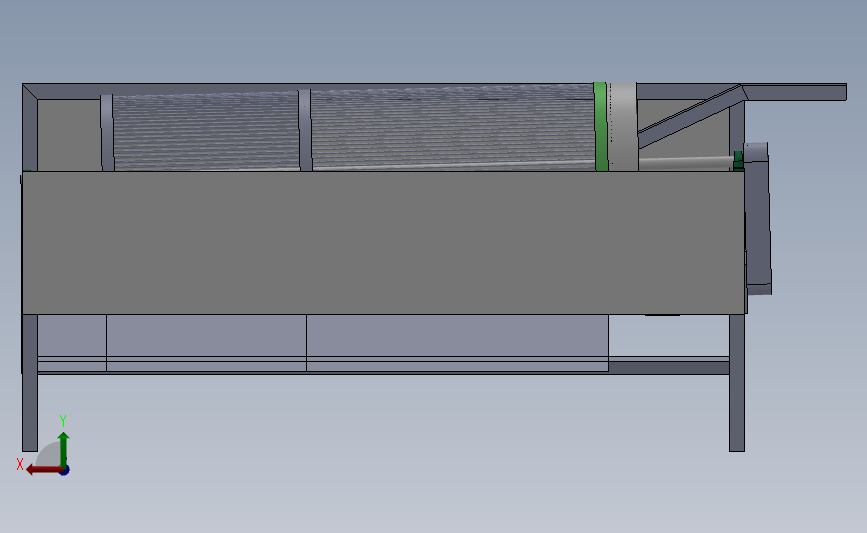
Task: Select the horizontal drive shaft near motor
Action: [x=686, y=163]
